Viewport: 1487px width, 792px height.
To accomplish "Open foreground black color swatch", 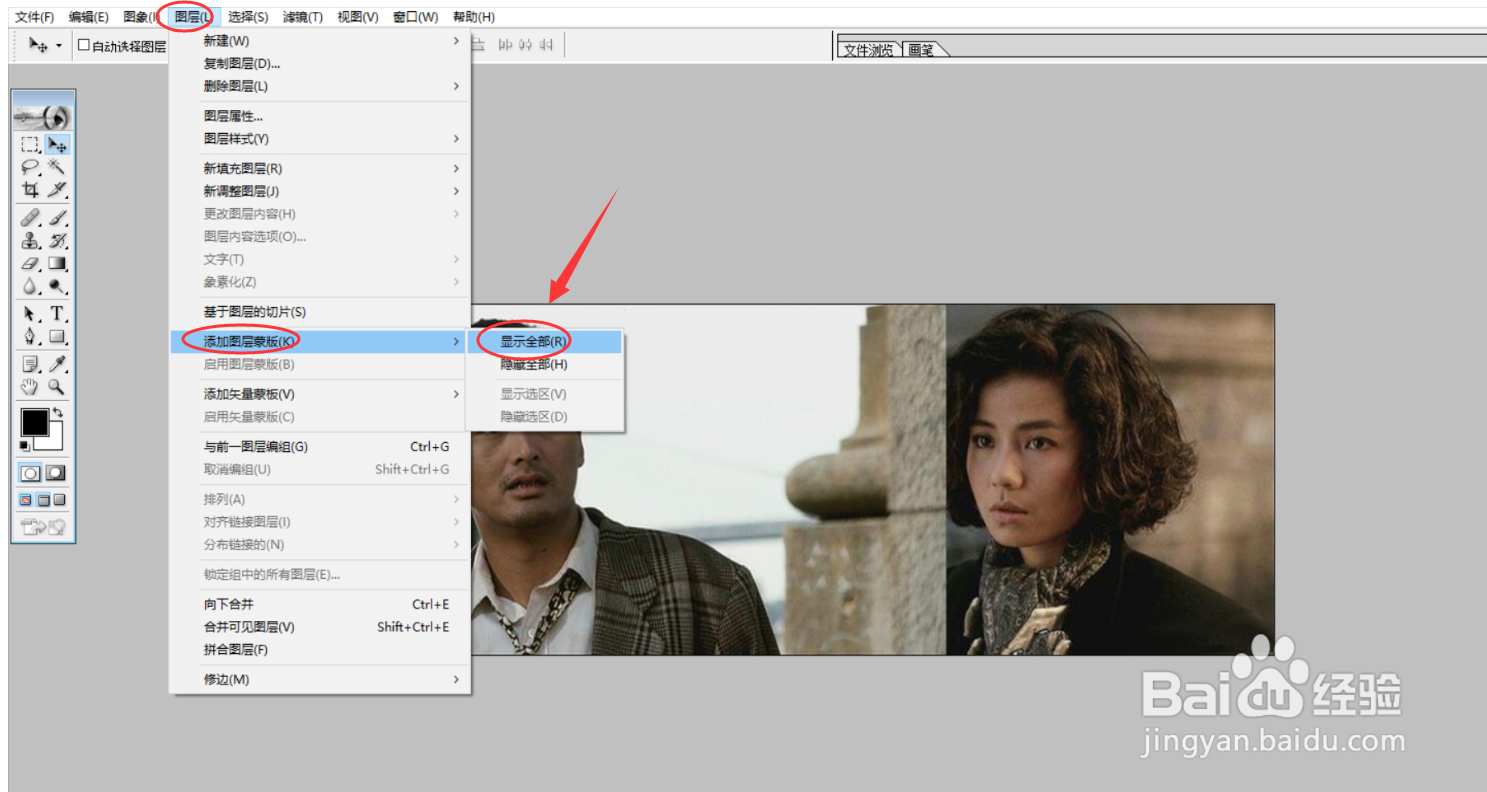I will coord(34,423).
